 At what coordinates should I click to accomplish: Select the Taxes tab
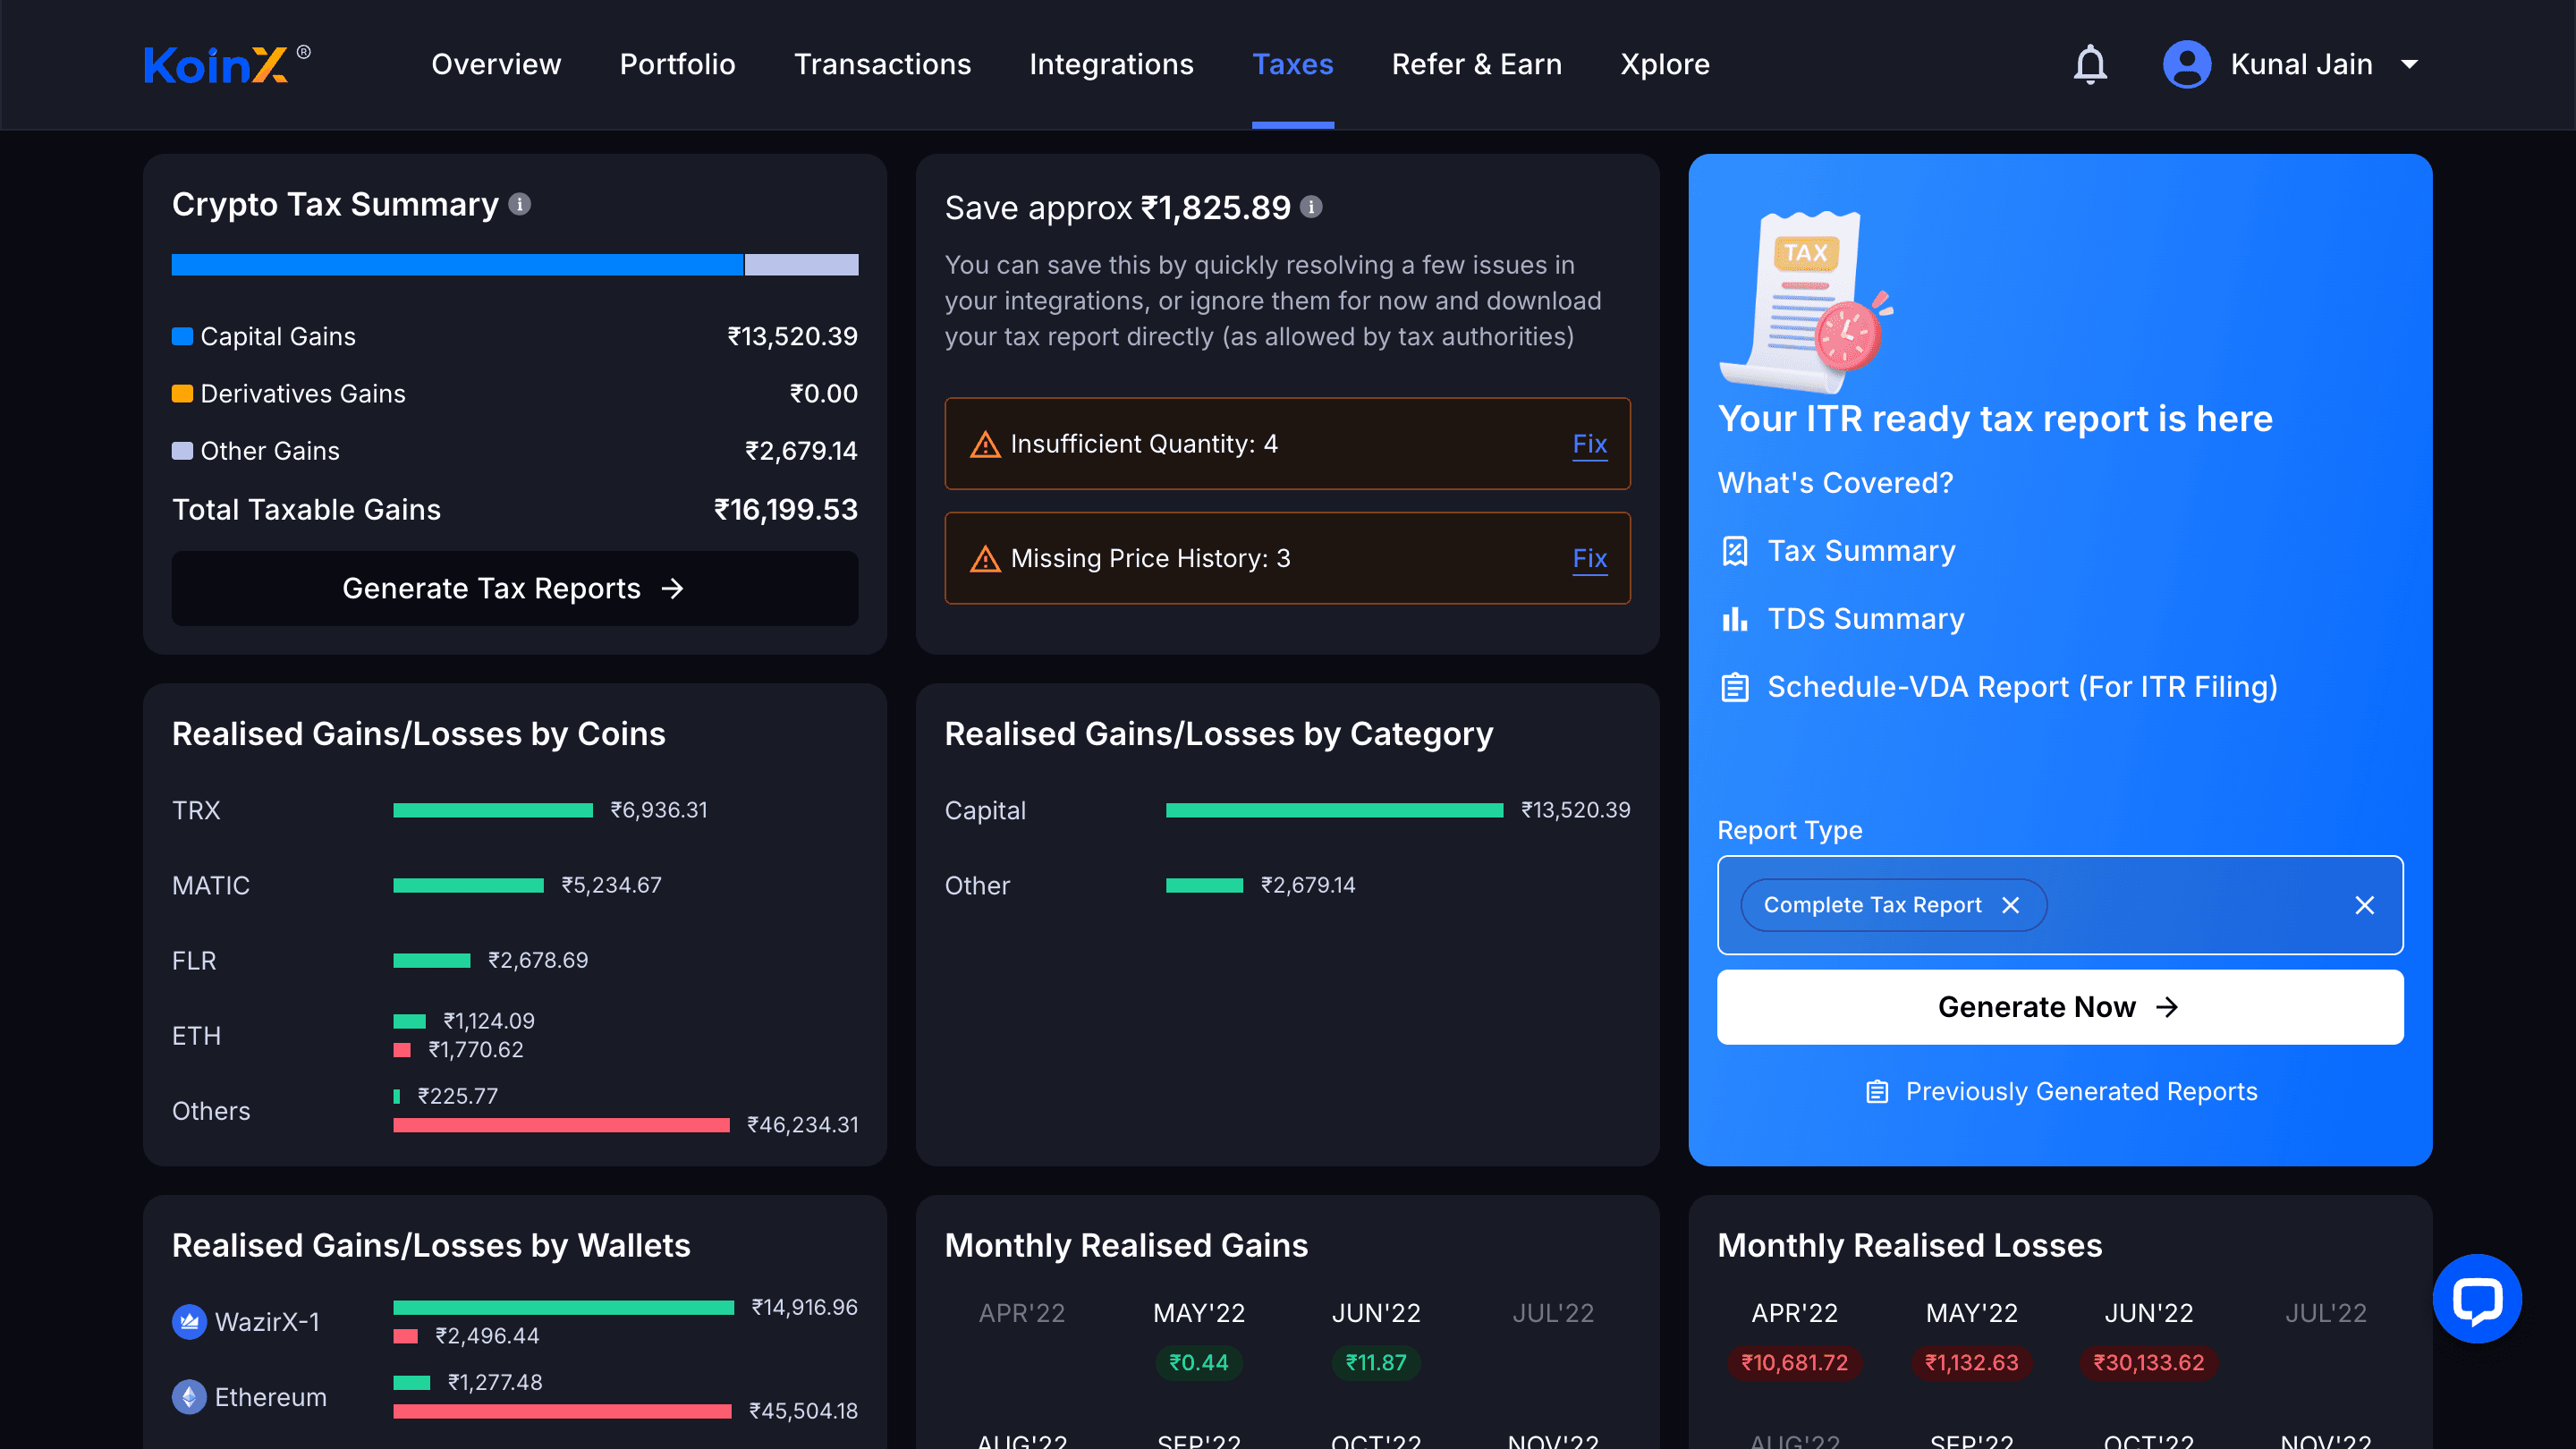pos(1292,64)
